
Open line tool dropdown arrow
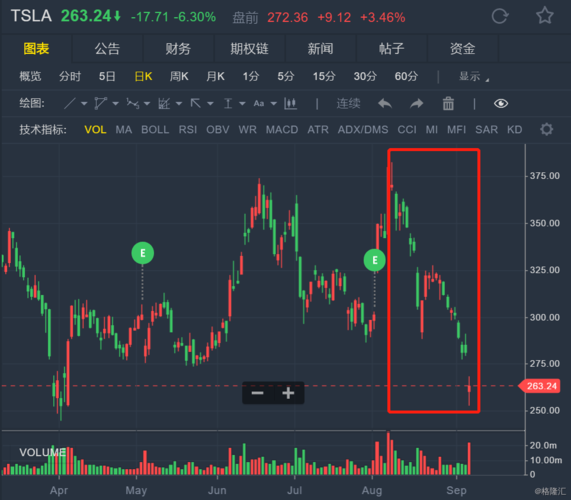pyautogui.click(x=84, y=104)
